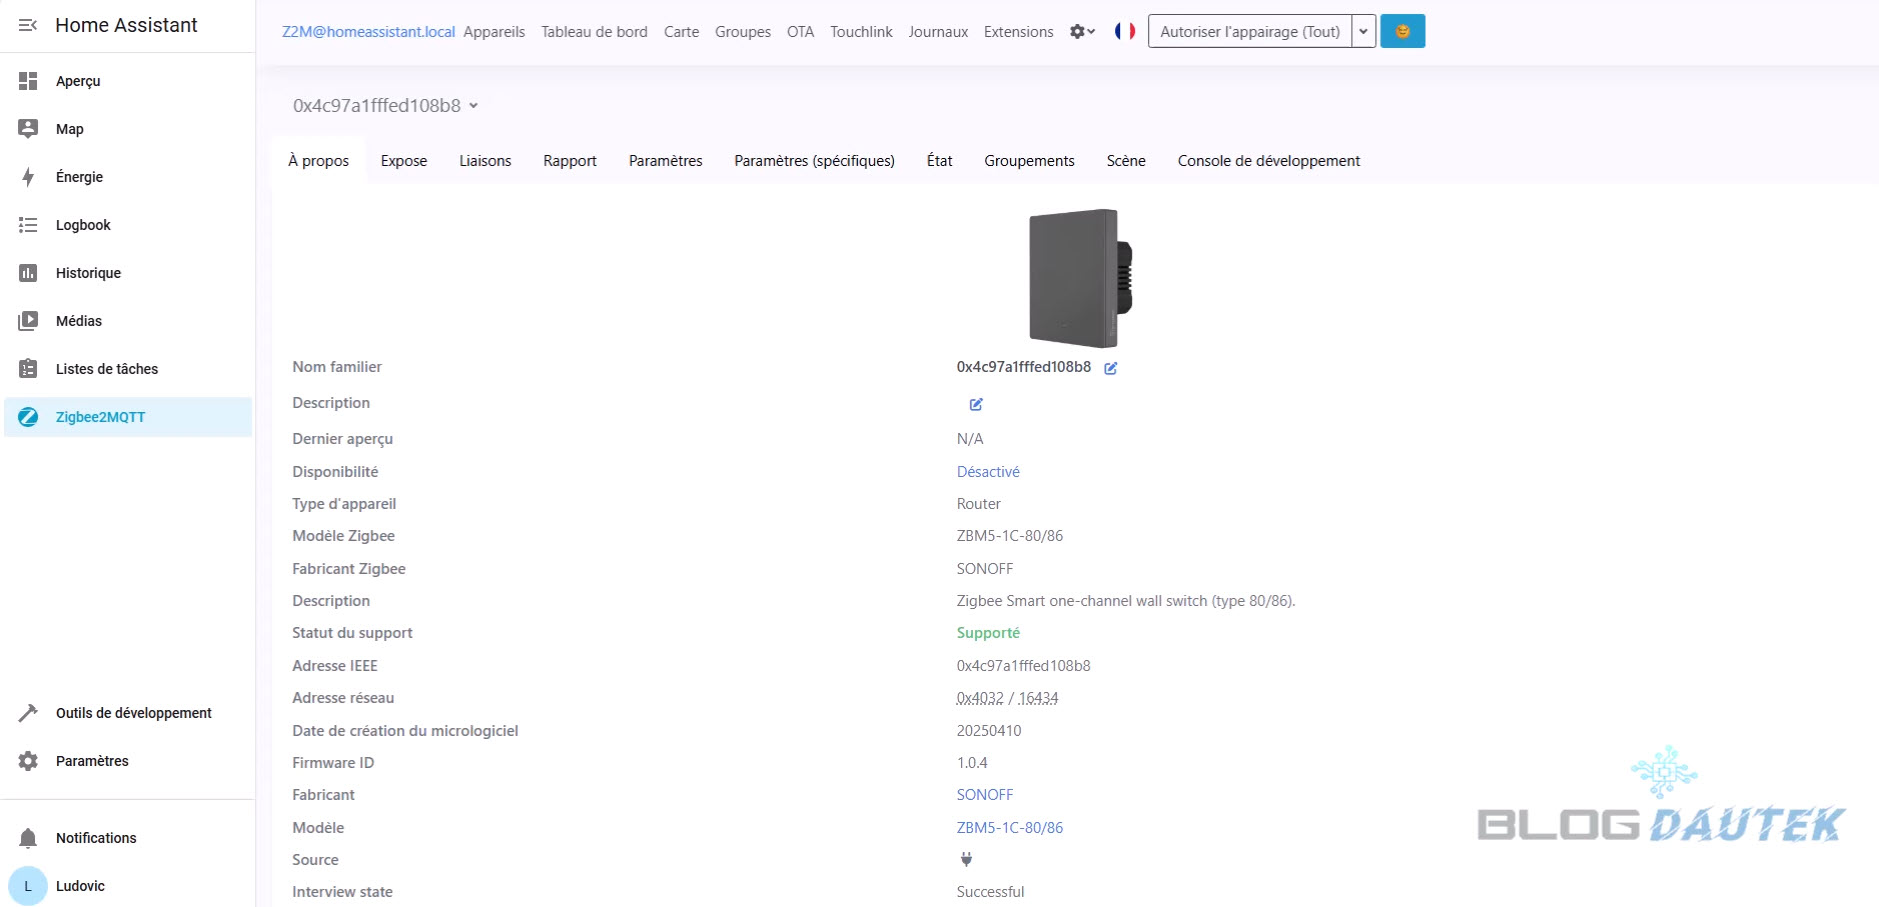Screen dimensions: 1879x907
Task: Open Outils de développement in sidebar
Action: (x=133, y=713)
